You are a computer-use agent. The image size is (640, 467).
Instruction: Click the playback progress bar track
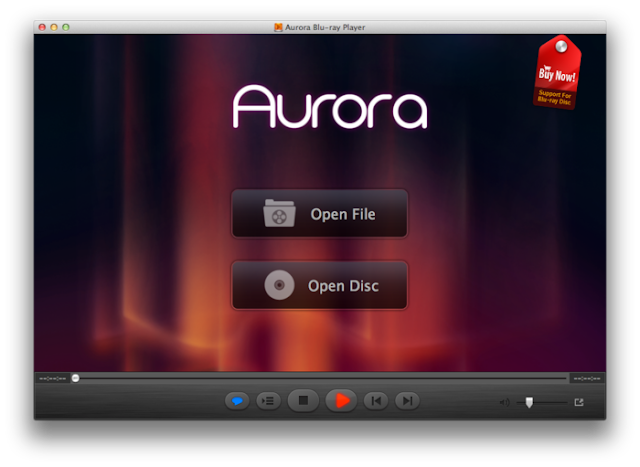[x=320, y=378]
